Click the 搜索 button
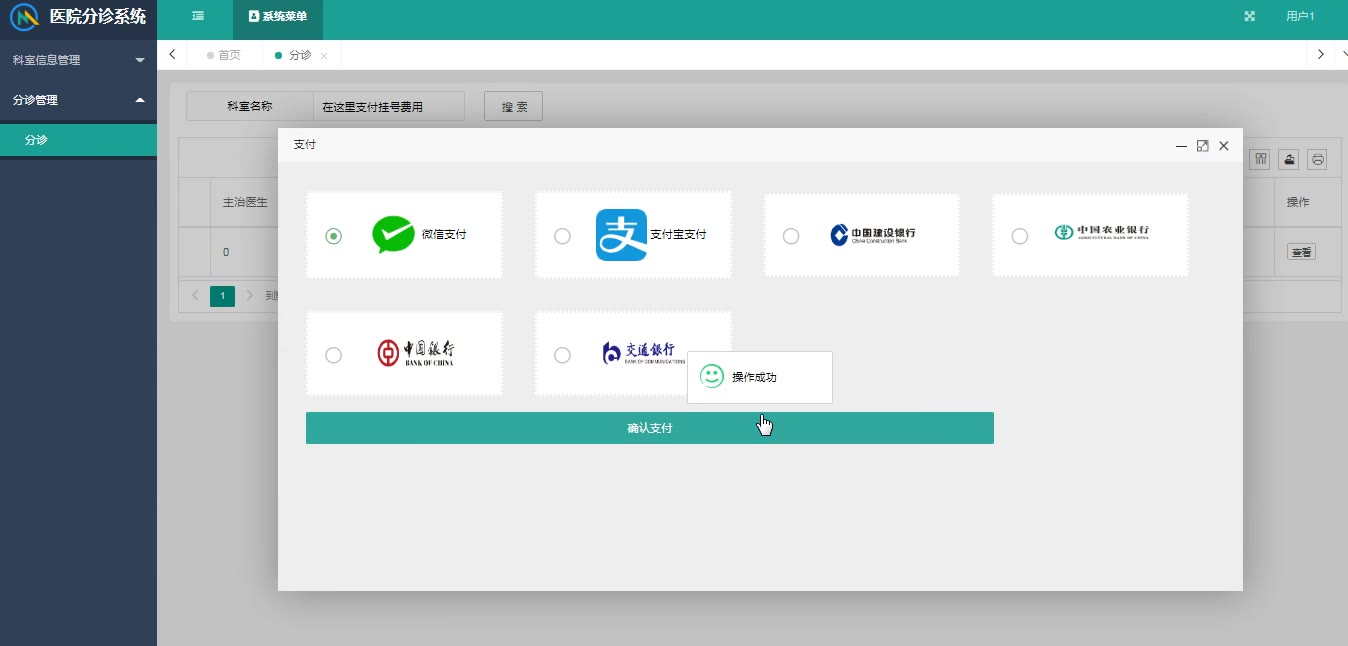Viewport: 1348px width, 646px height. (x=513, y=106)
